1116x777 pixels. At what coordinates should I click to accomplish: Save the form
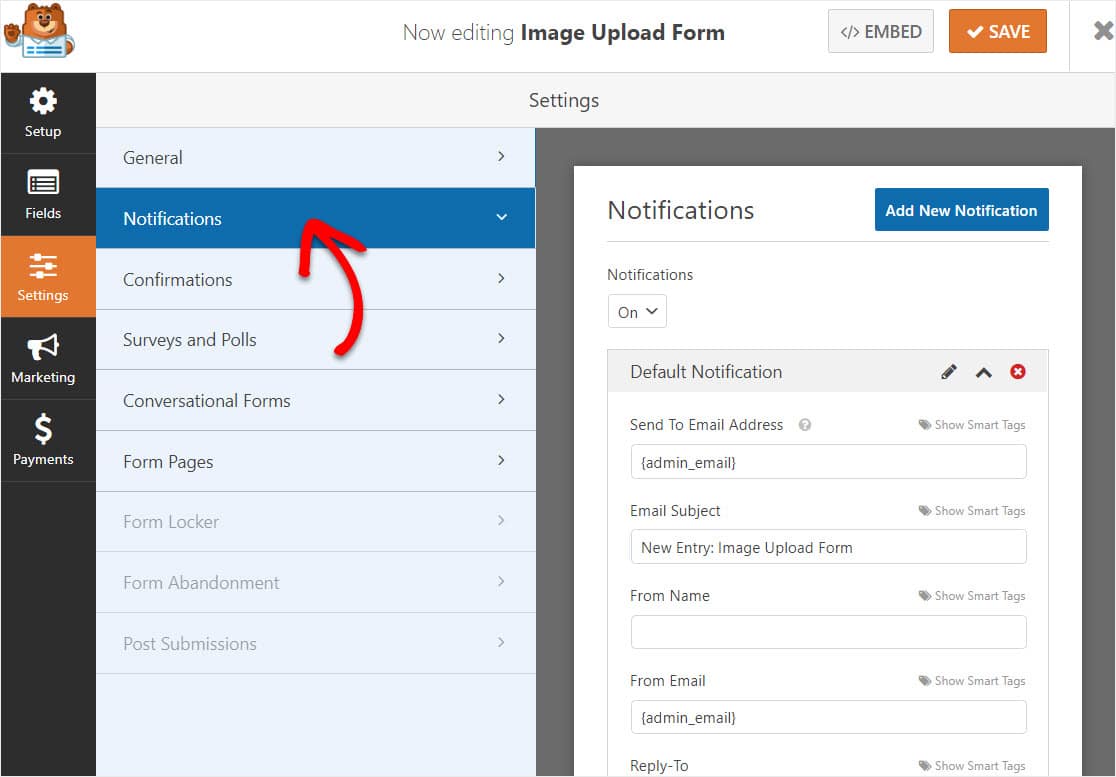coord(998,31)
